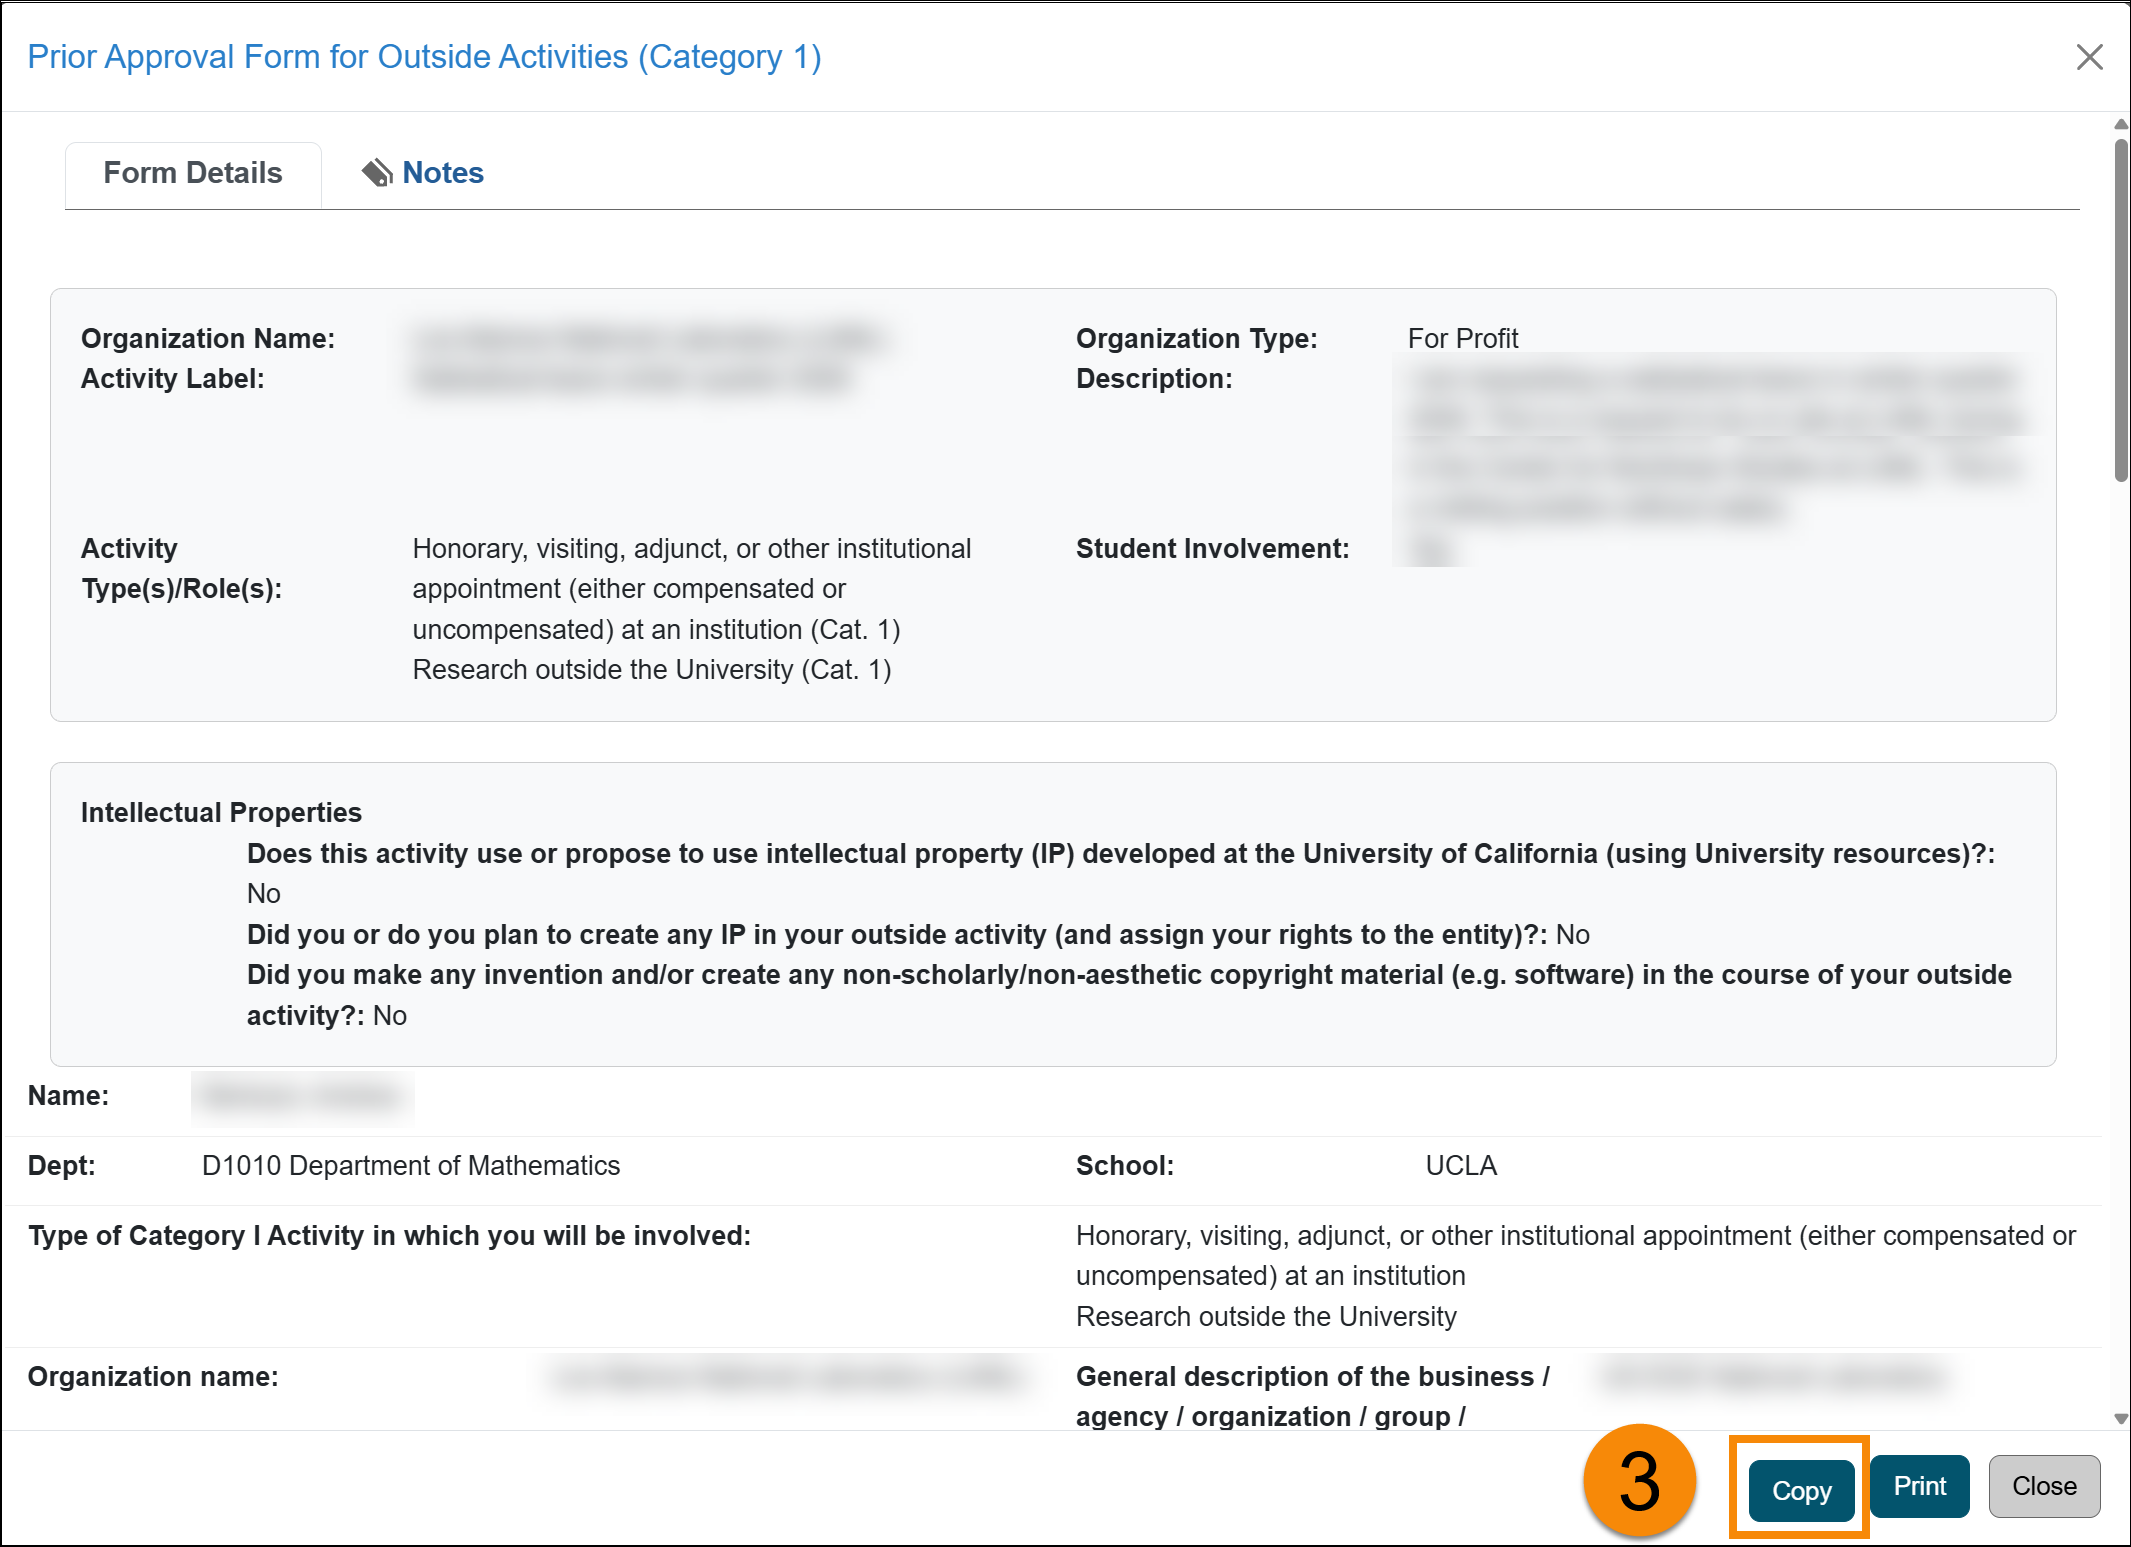Click scrollbar up arrow

click(x=2121, y=124)
